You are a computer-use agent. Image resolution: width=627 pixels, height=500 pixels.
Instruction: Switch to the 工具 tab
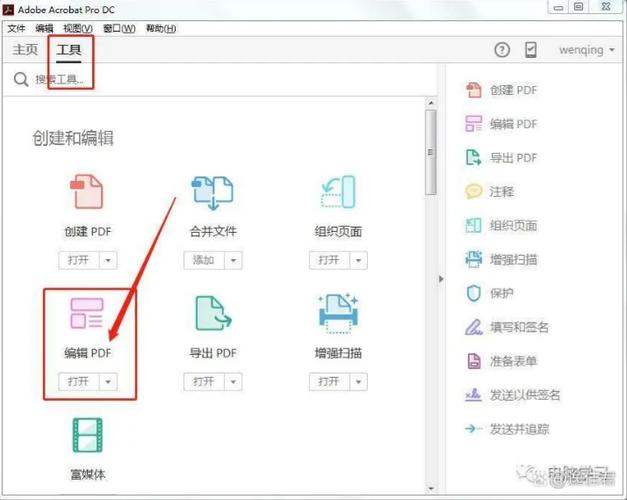69,50
